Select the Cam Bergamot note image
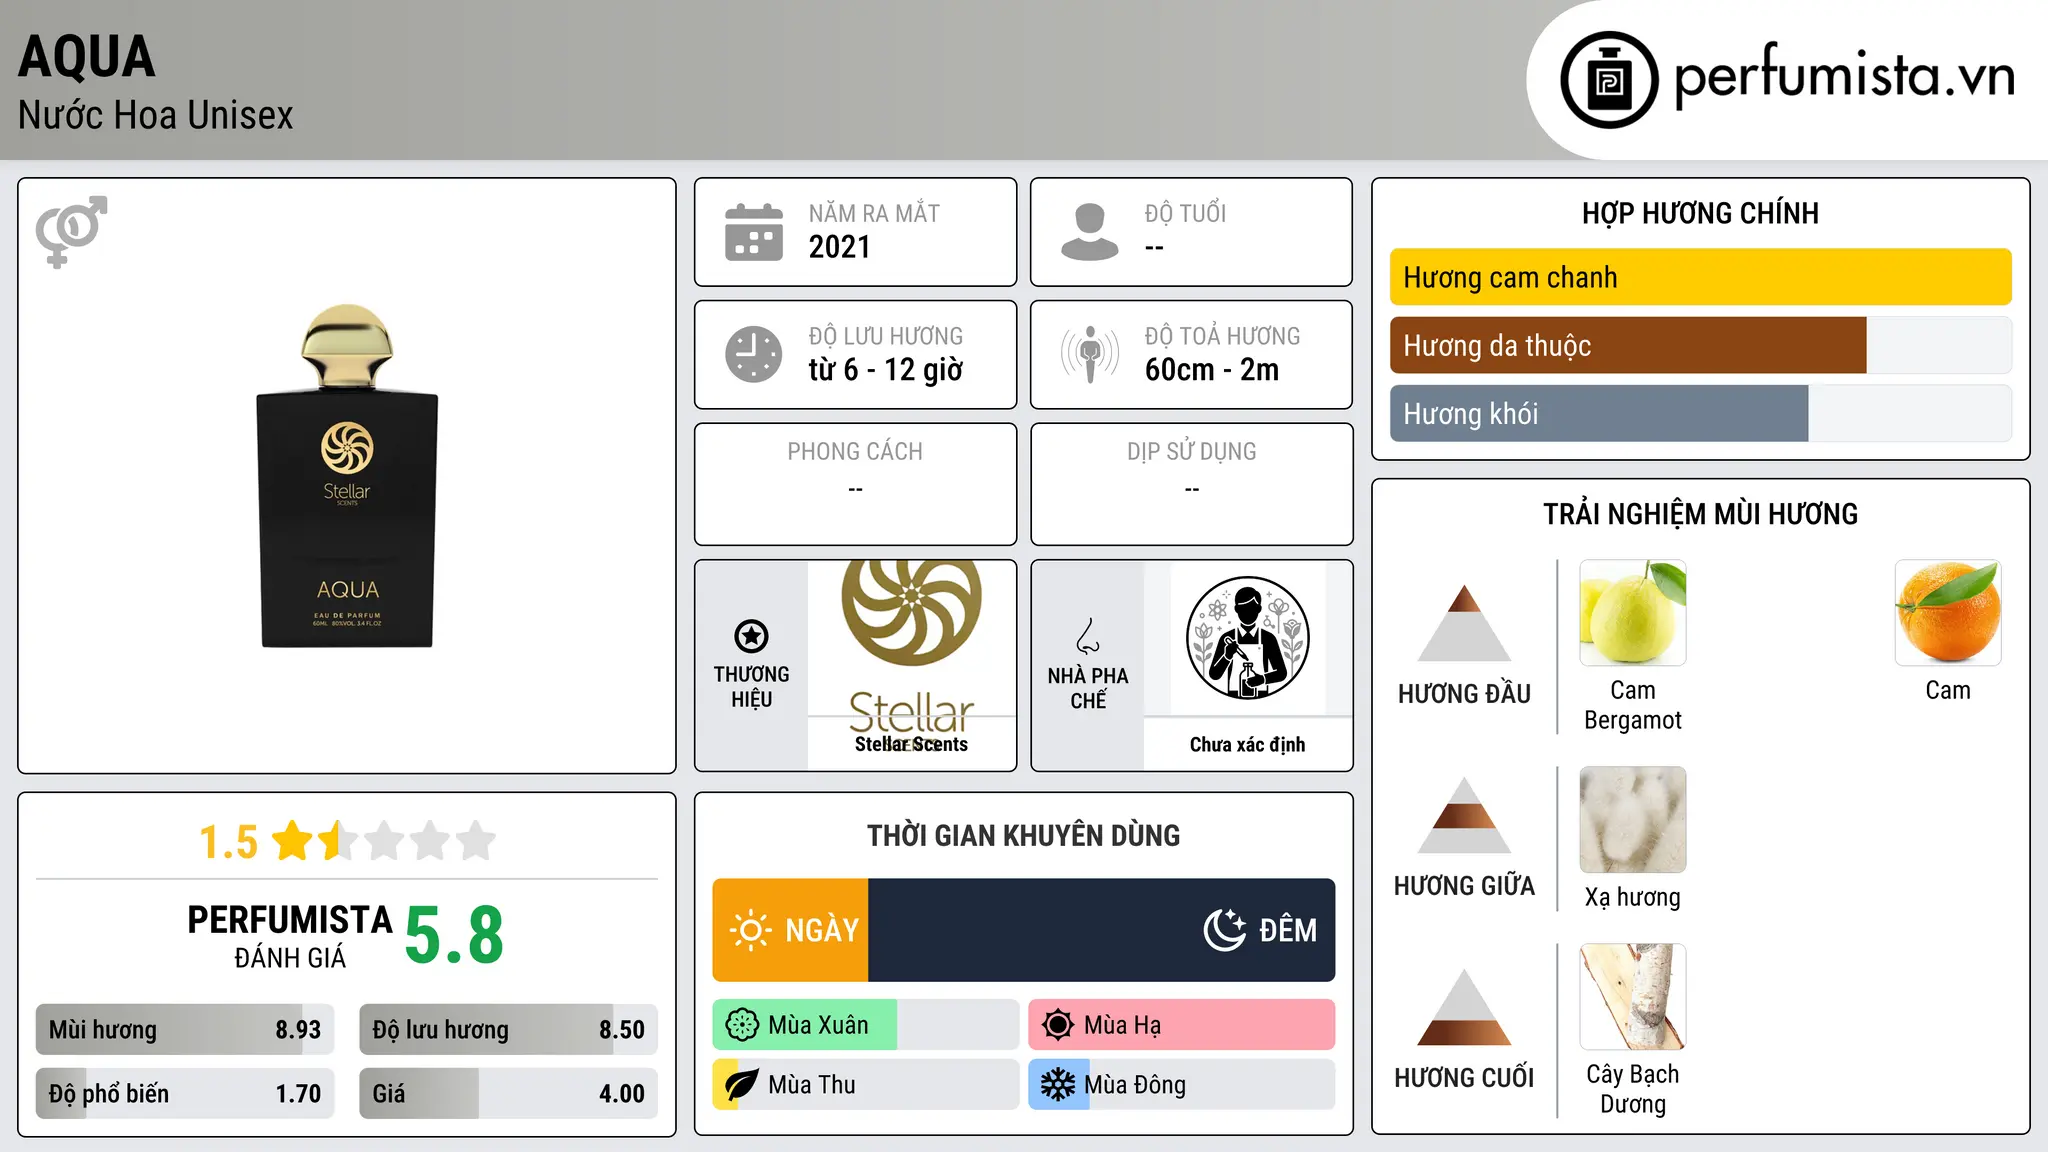The image size is (2048, 1152). 1633,613
